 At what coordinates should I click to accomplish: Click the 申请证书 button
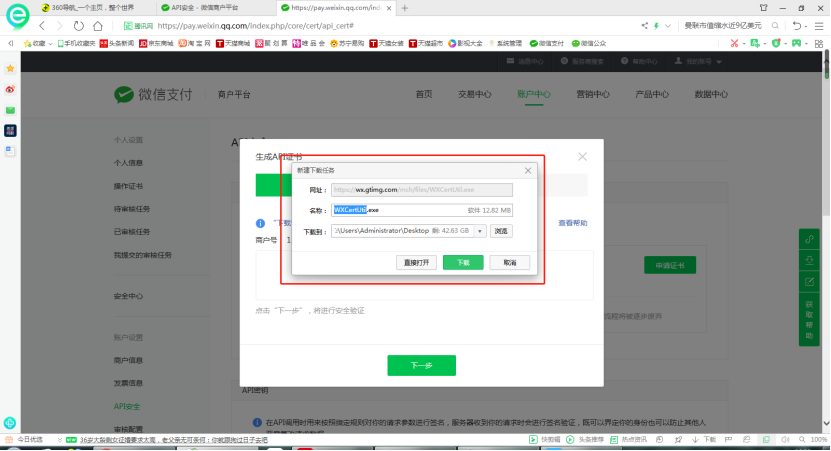pyautogui.click(x=670, y=265)
